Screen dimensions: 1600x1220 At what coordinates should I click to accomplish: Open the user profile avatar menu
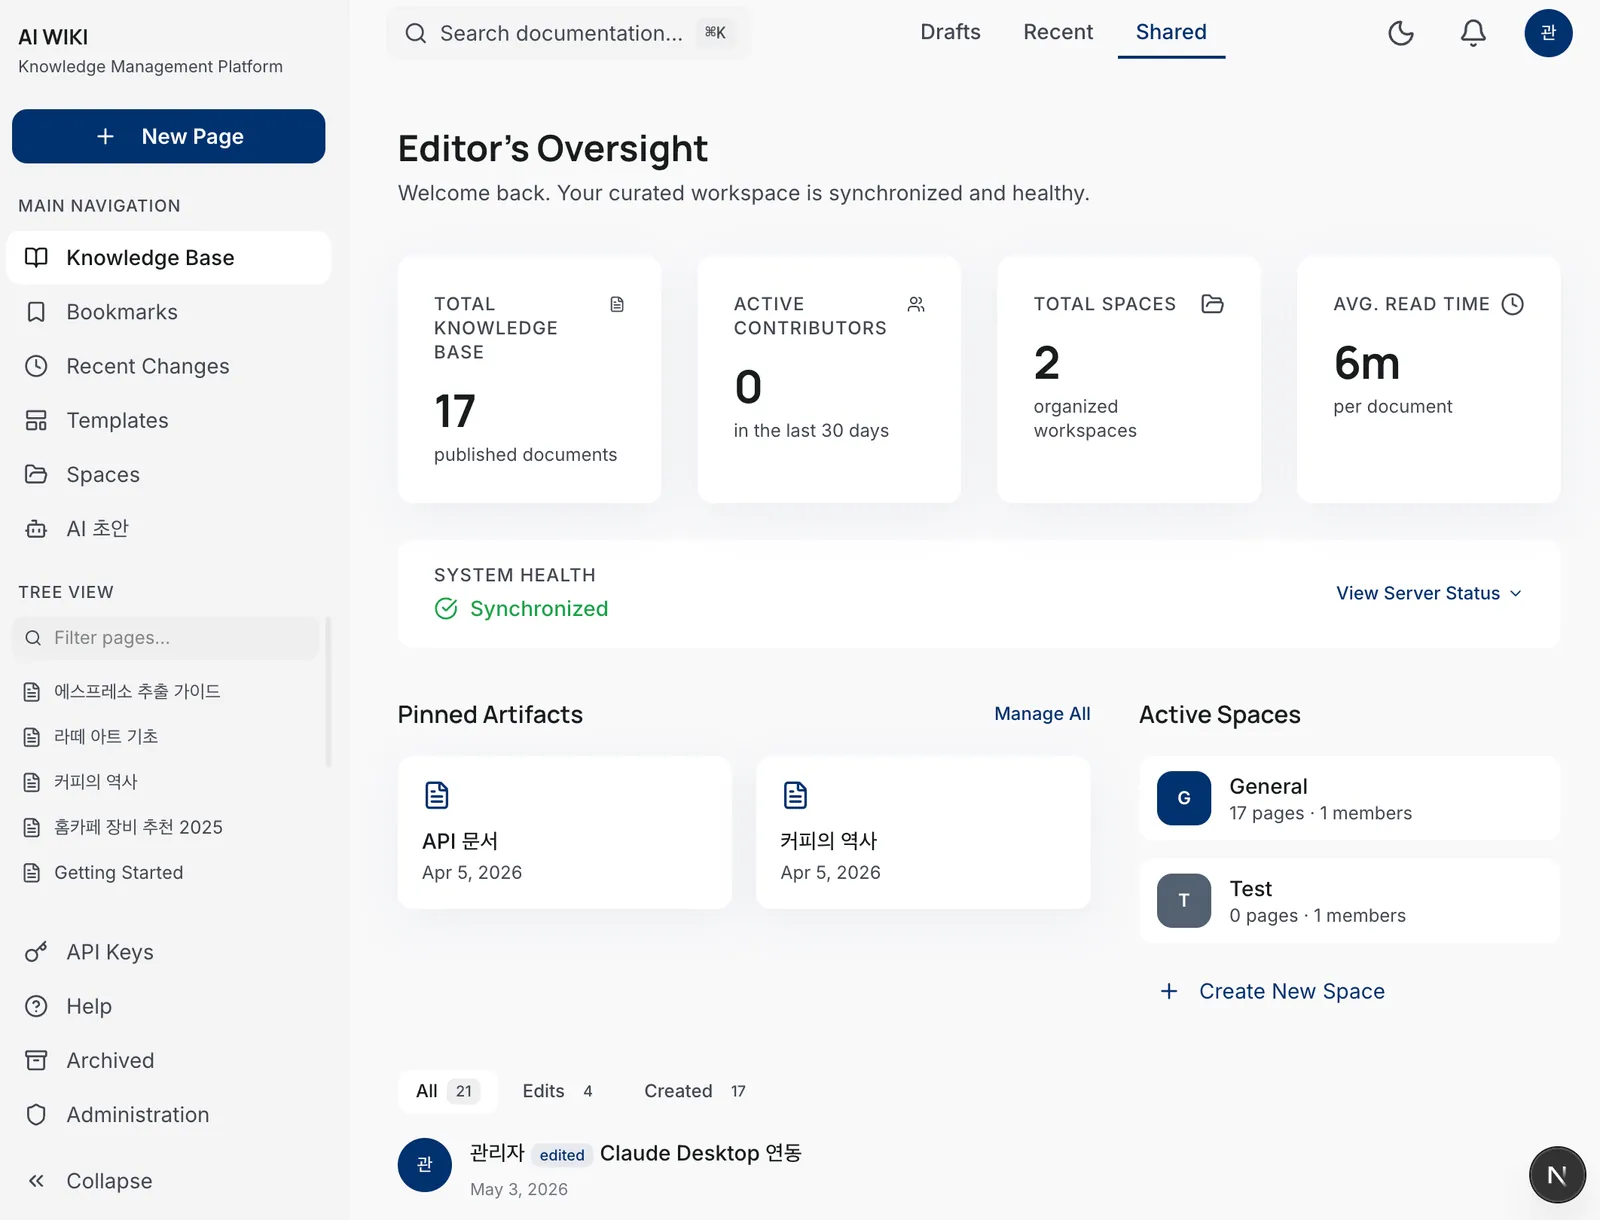point(1548,33)
